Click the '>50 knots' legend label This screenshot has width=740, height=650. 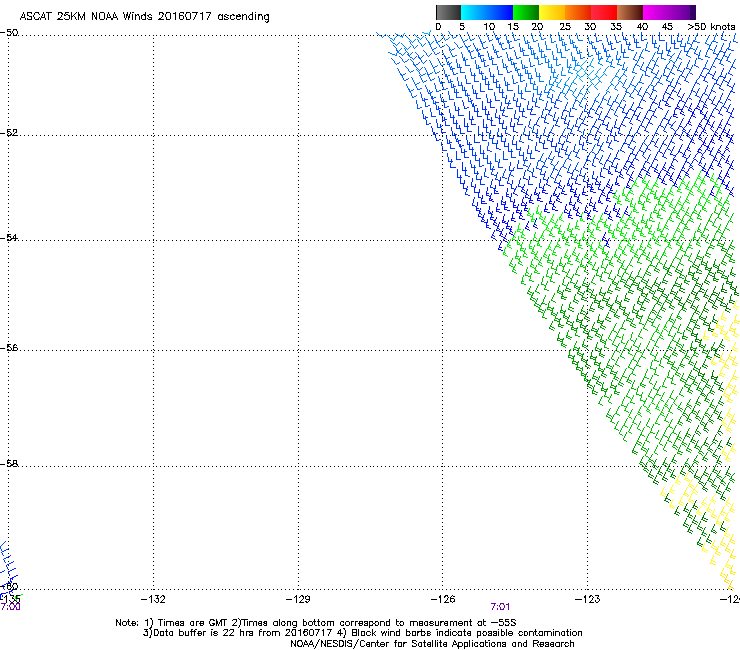coord(711,27)
